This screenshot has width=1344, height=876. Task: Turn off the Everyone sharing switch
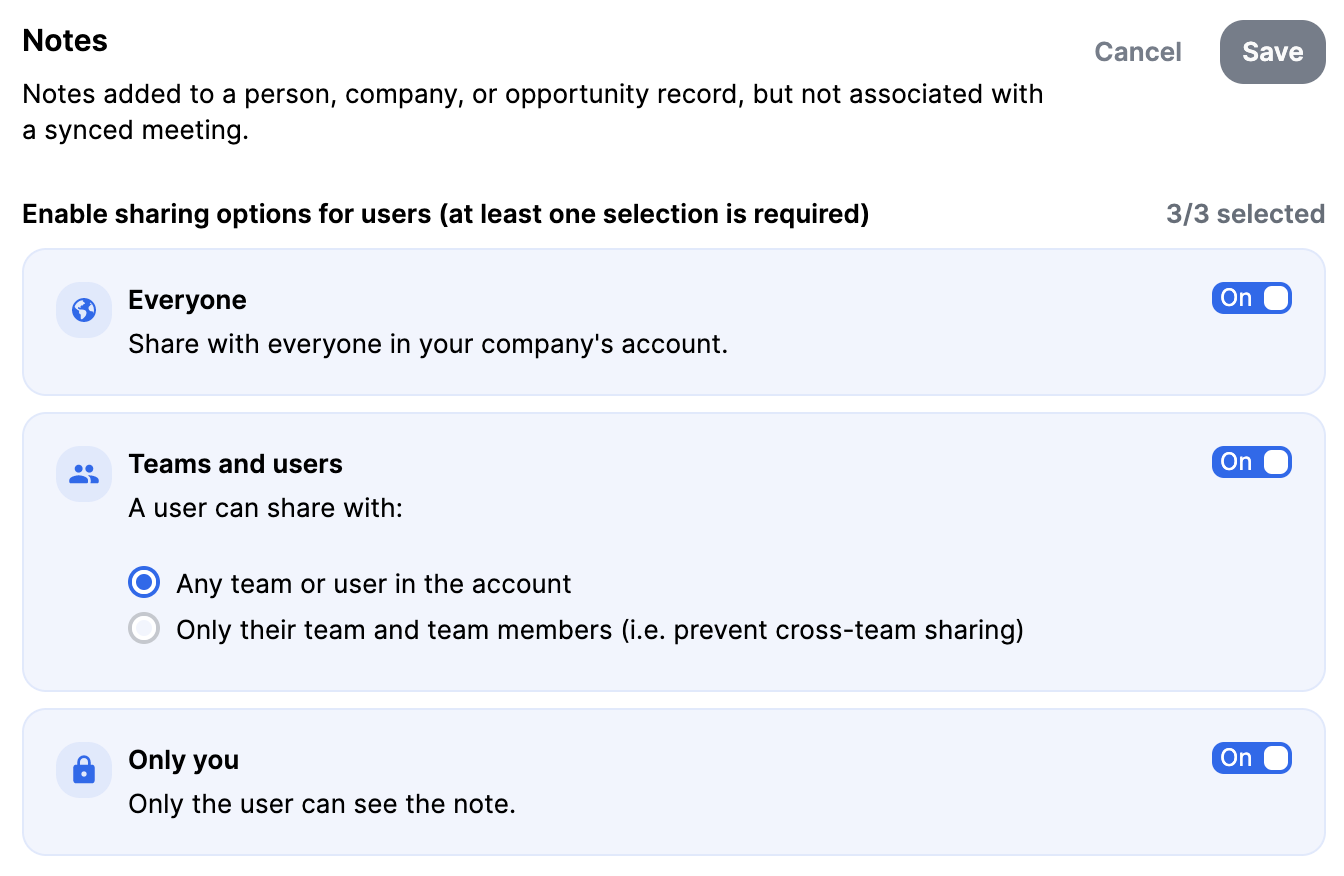click(1252, 298)
